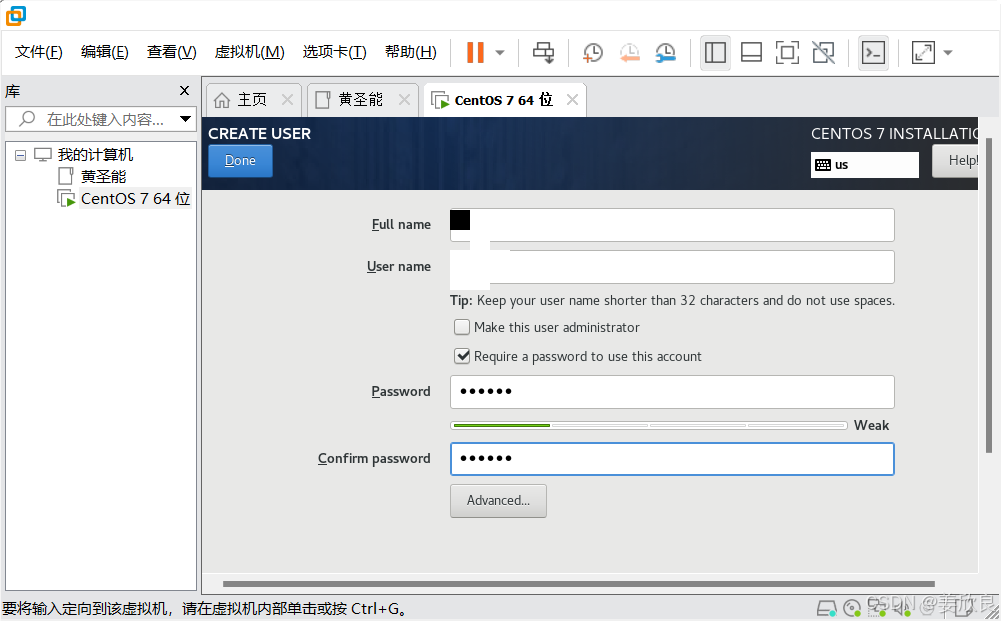Open the library search dropdown arrow
Viewport: 1001px width, 621px height.
185,119
